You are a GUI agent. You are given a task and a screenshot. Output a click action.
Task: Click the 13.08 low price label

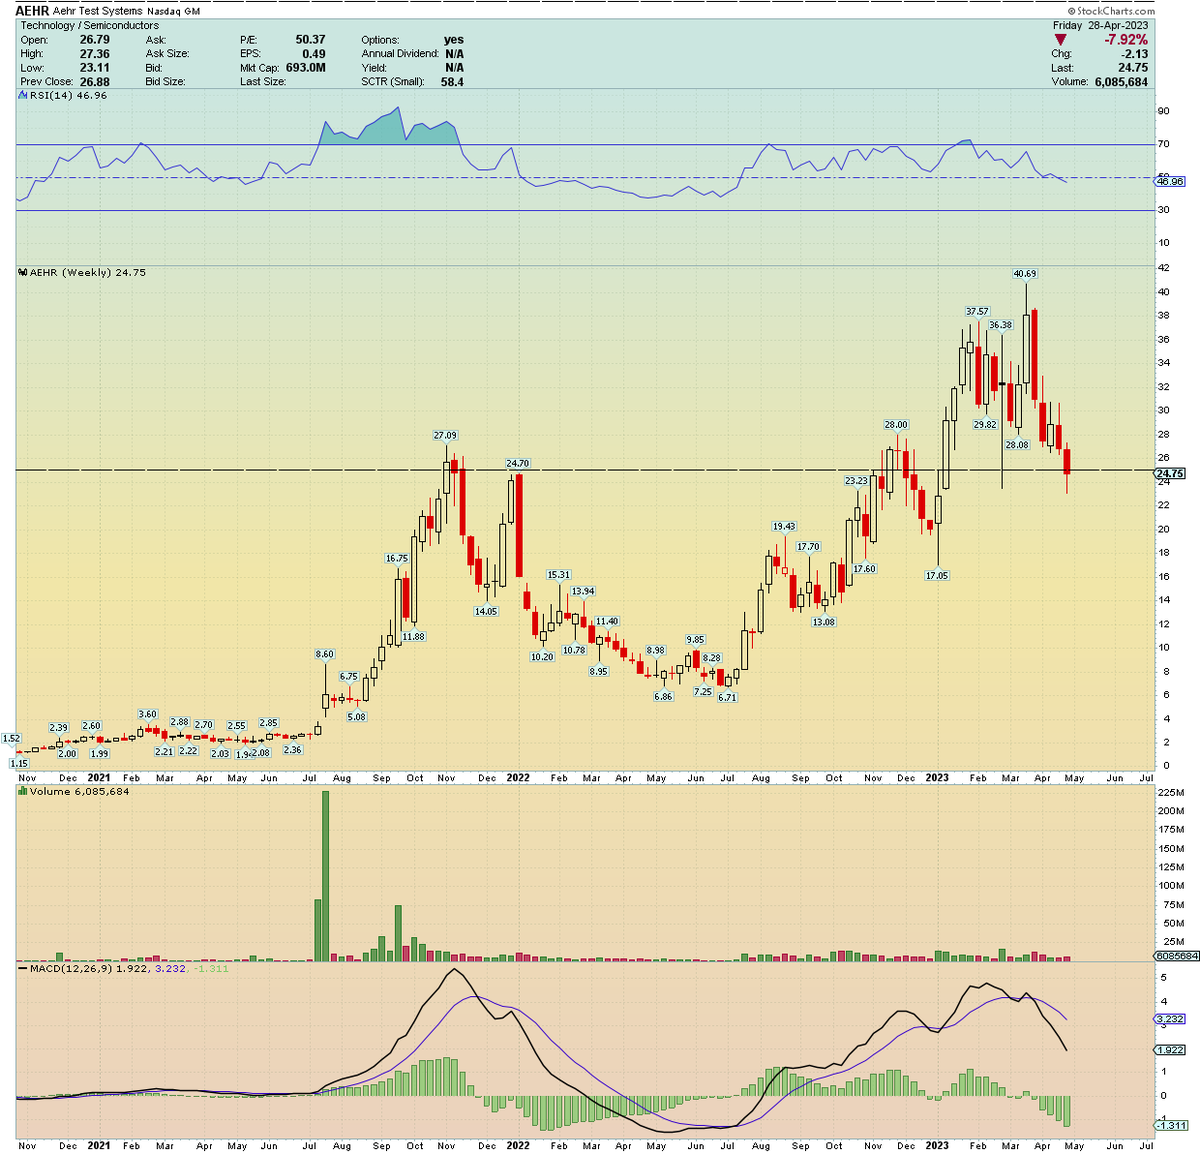click(824, 622)
